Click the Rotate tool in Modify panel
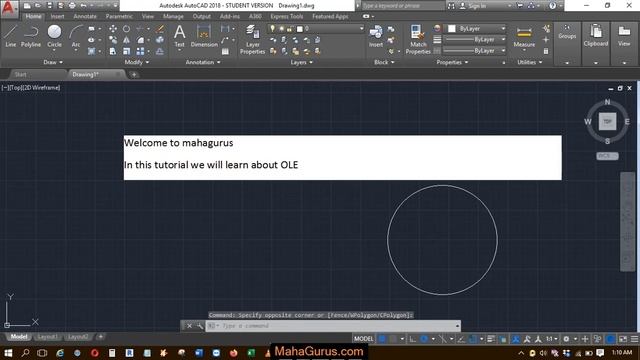This screenshot has height=360, width=640. 127,29
